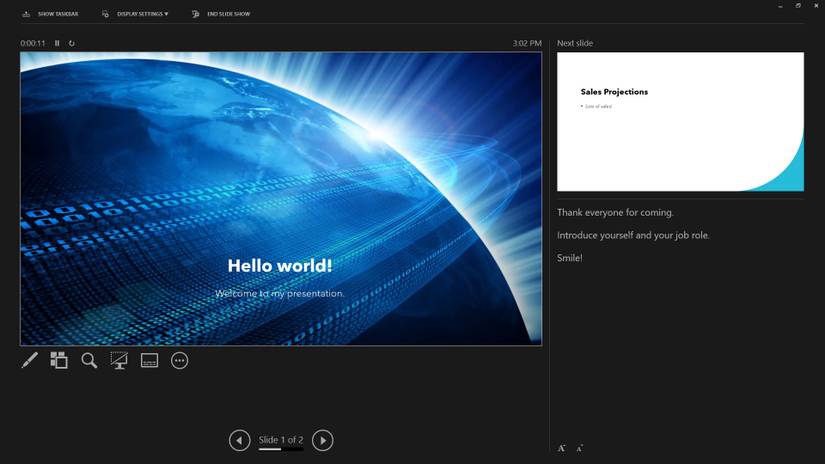Click End Slide Show button
Screen dimensions: 825x464
tap(221, 14)
